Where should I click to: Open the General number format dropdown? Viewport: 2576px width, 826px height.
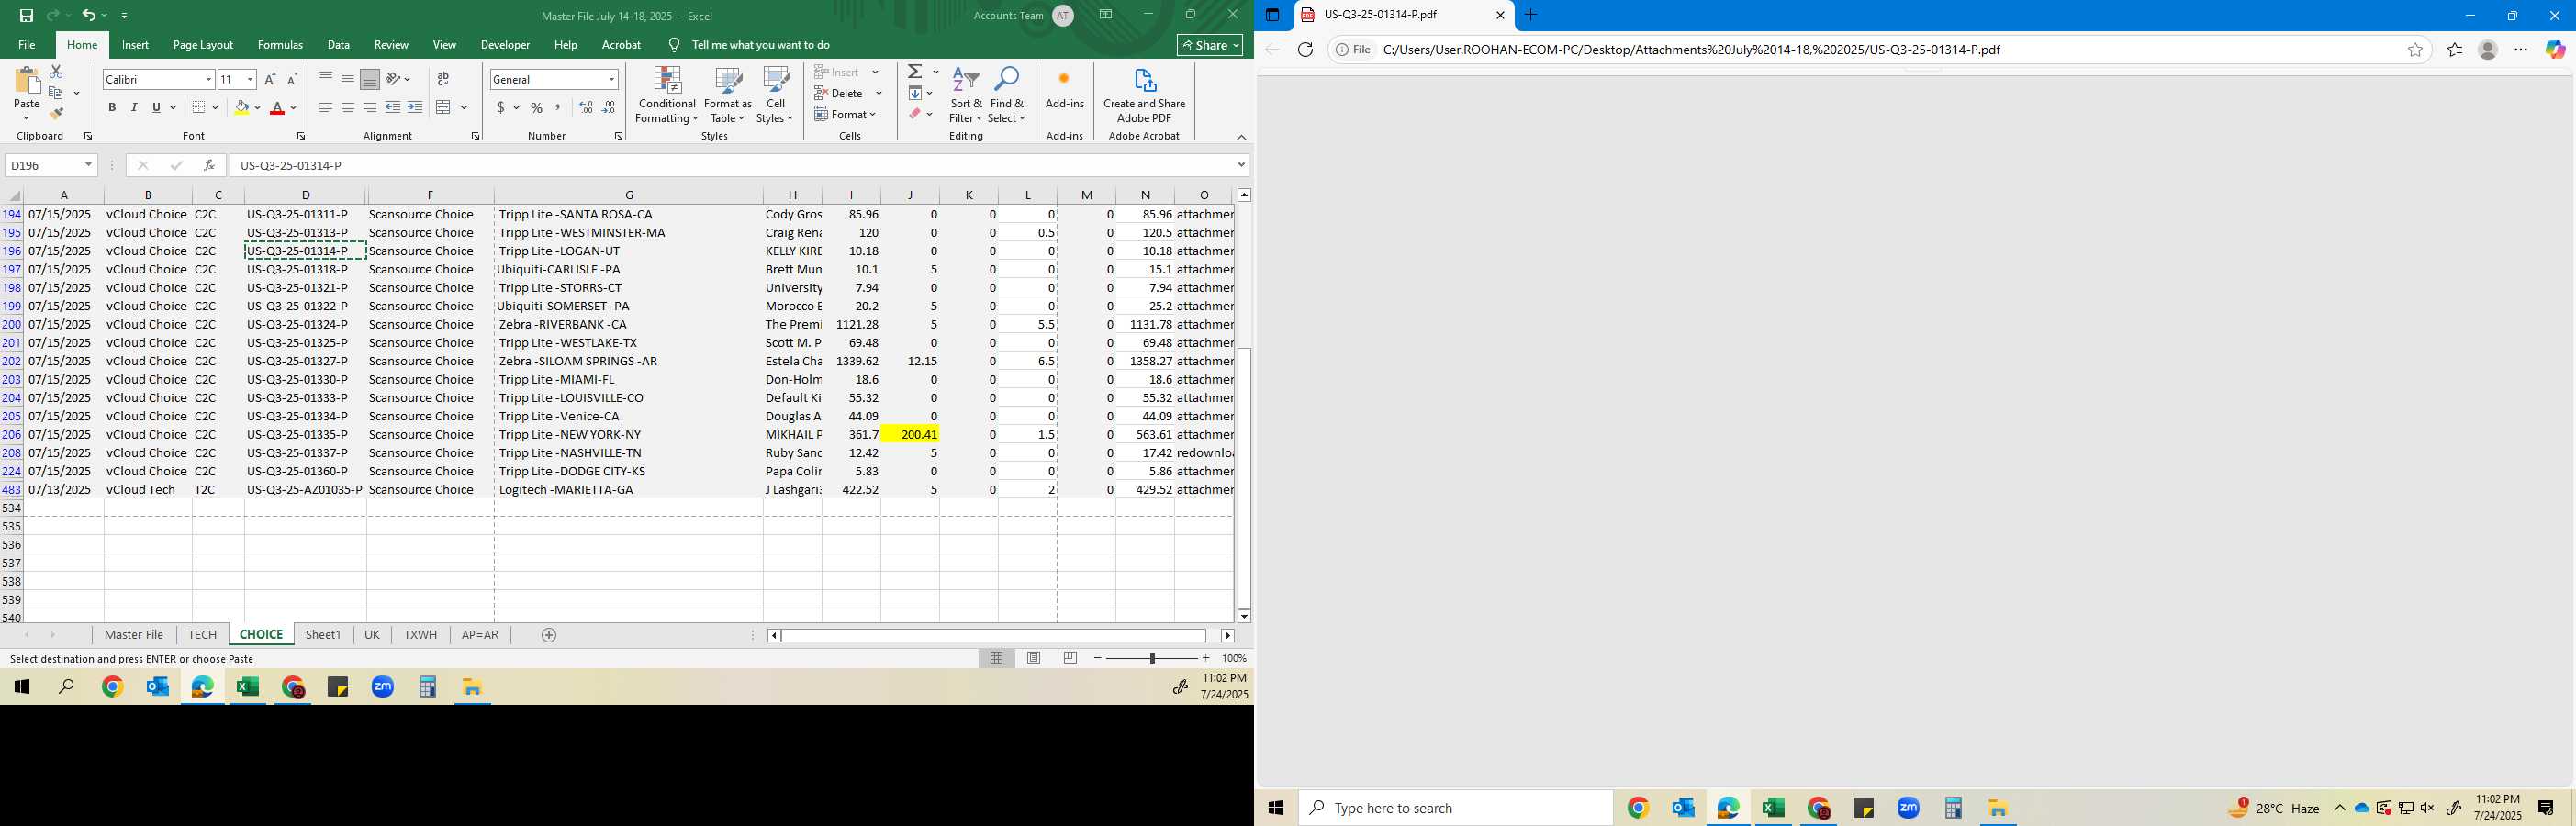[611, 79]
